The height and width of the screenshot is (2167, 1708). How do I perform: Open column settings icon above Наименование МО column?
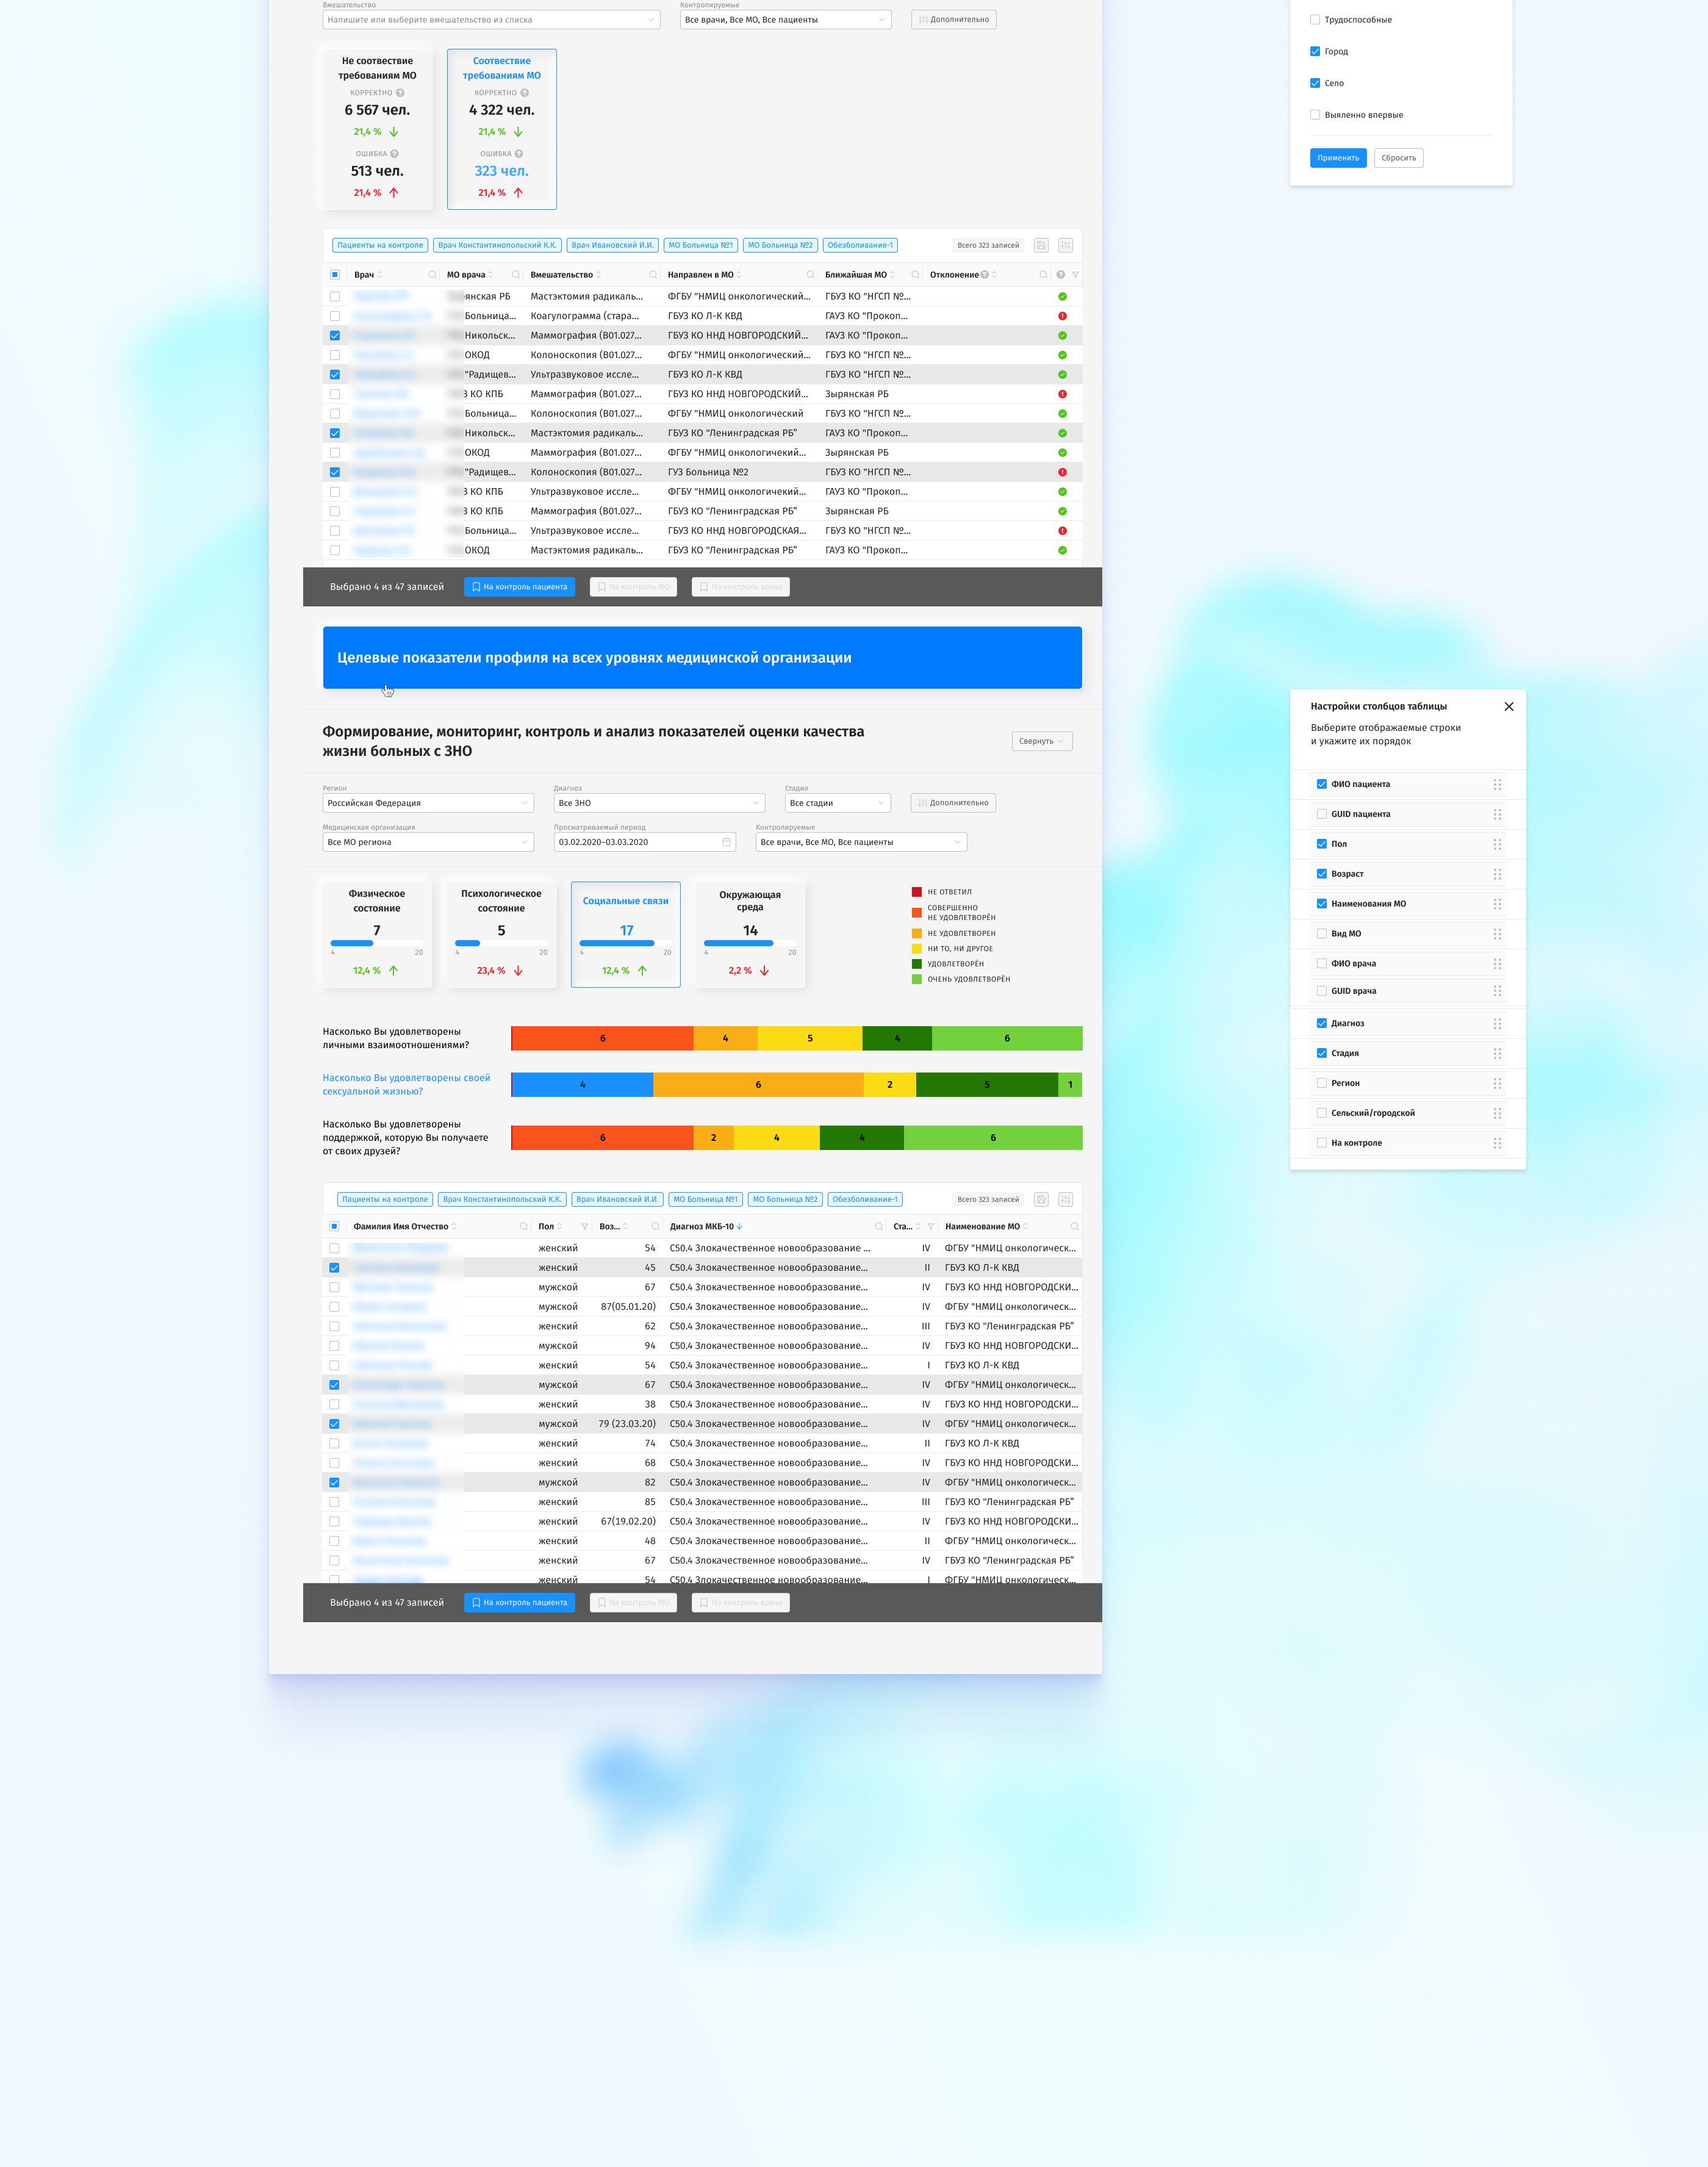[1065, 1199]
